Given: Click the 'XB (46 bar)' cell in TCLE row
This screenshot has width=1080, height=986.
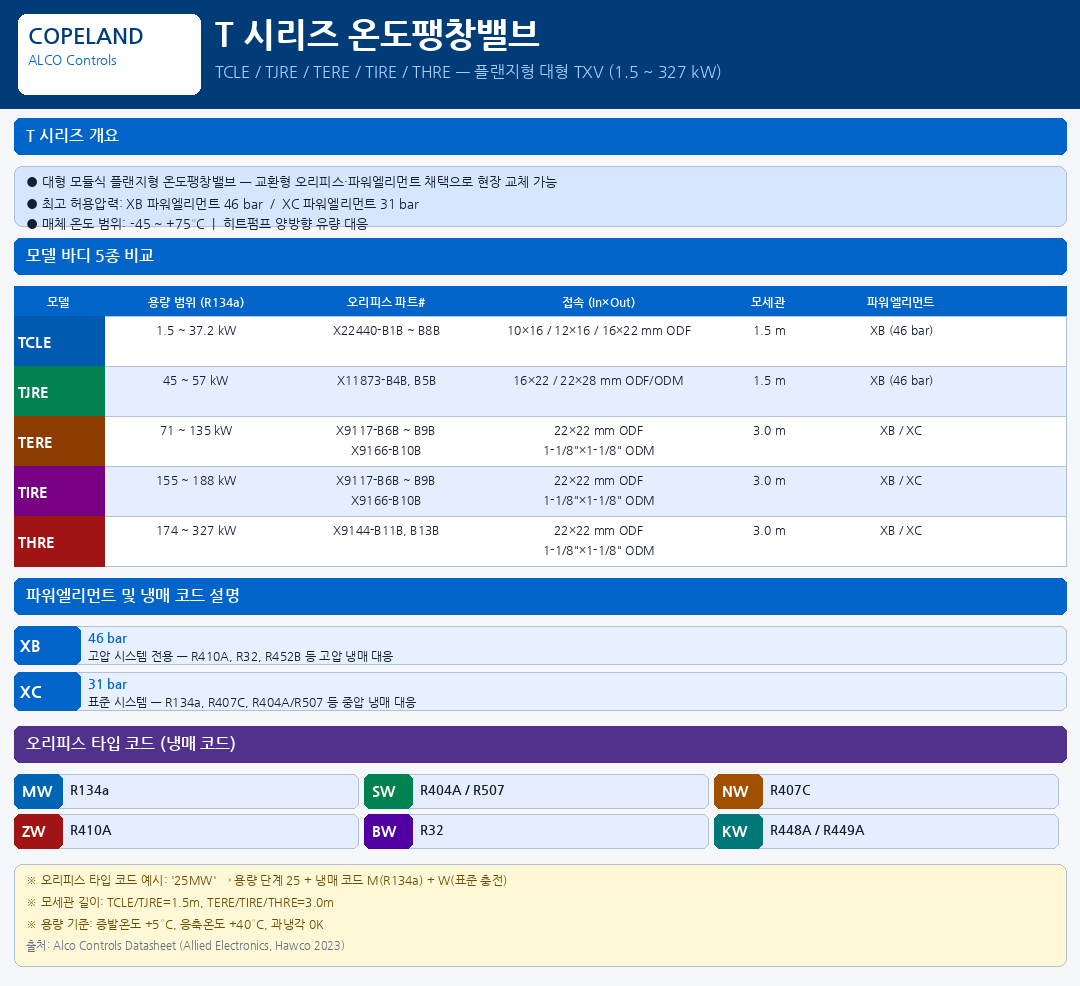Looking at the screenshot, I should pos(901,331).
